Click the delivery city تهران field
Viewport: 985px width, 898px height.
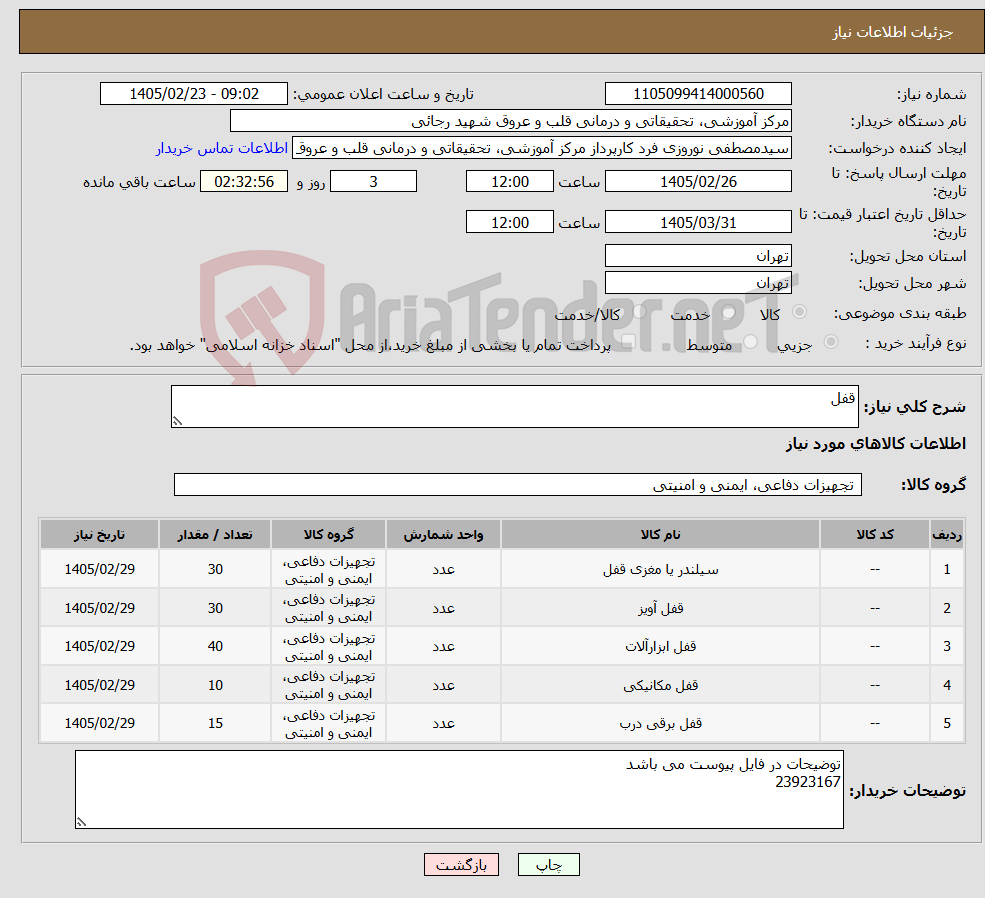point(698,283)
